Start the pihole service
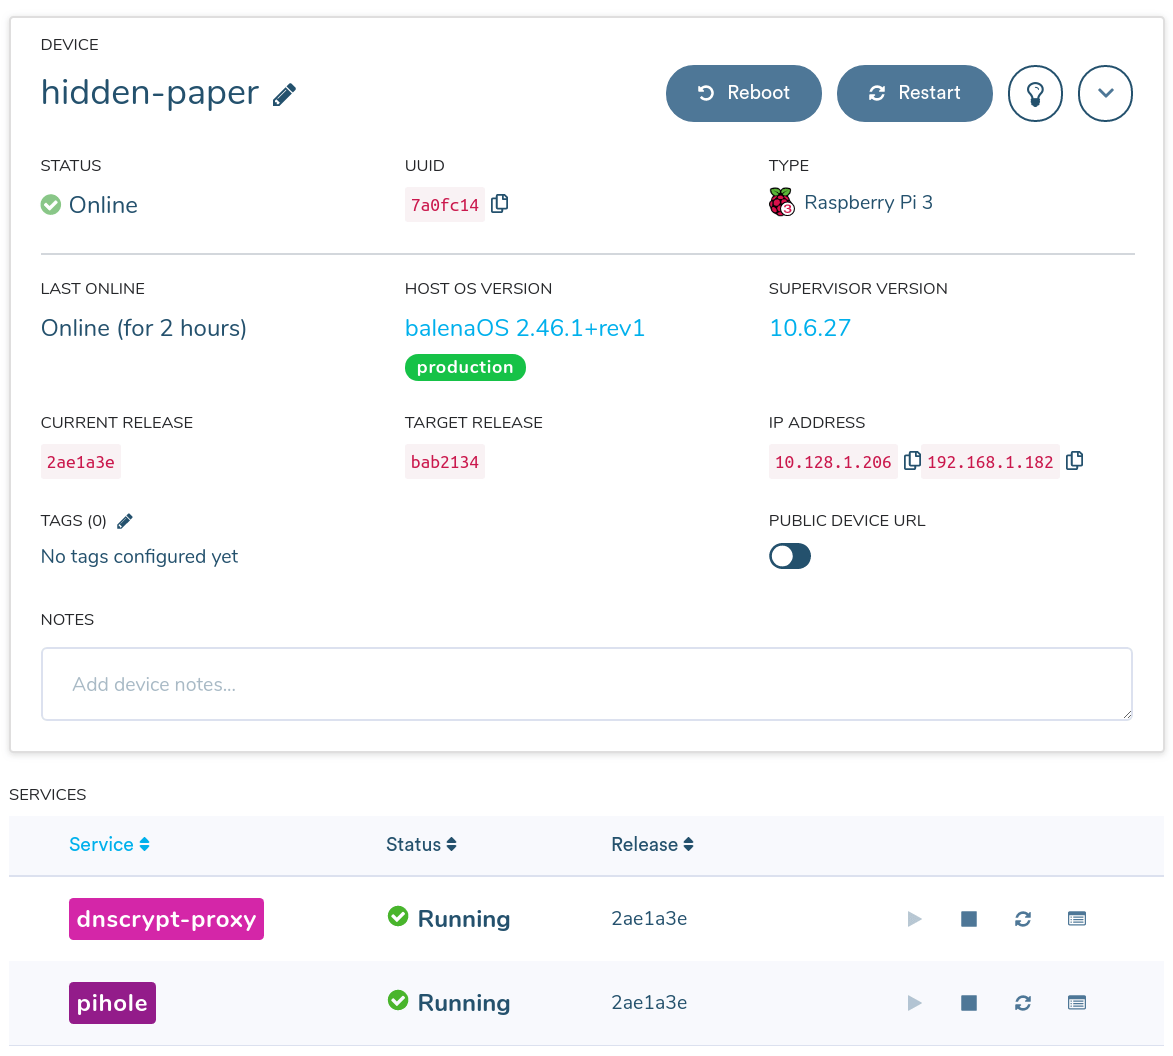The width and height of the screenshot is (1173, 1056). (x=914, y=1003)
